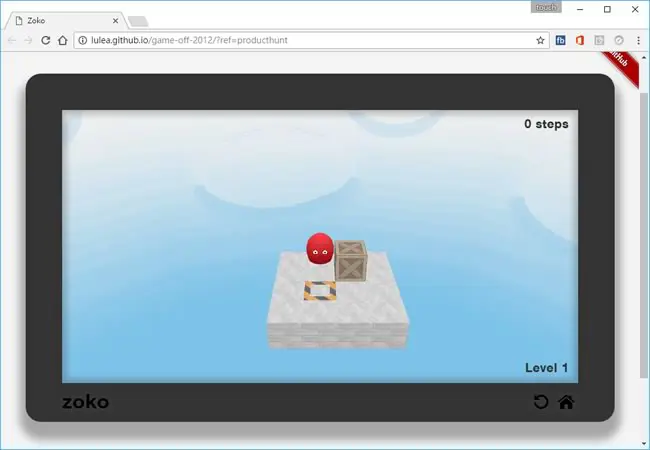Reload the page
The image size is (650, 450).
[46, 40]
